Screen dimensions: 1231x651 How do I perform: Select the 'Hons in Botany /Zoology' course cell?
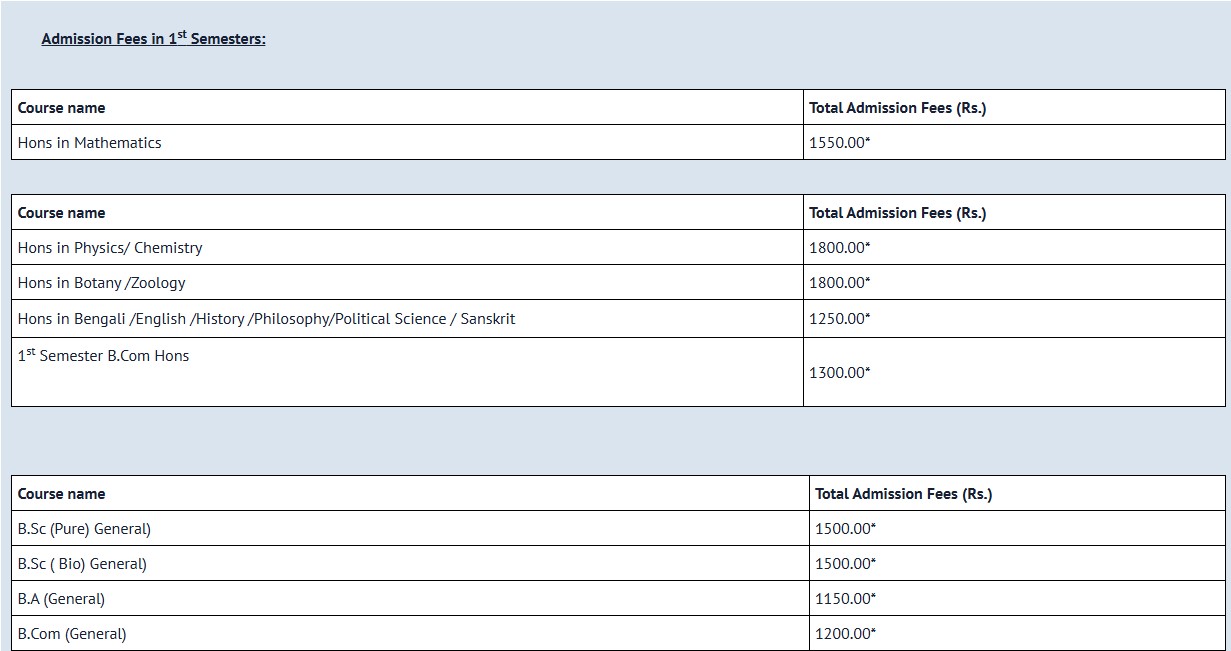click(101, 283)
